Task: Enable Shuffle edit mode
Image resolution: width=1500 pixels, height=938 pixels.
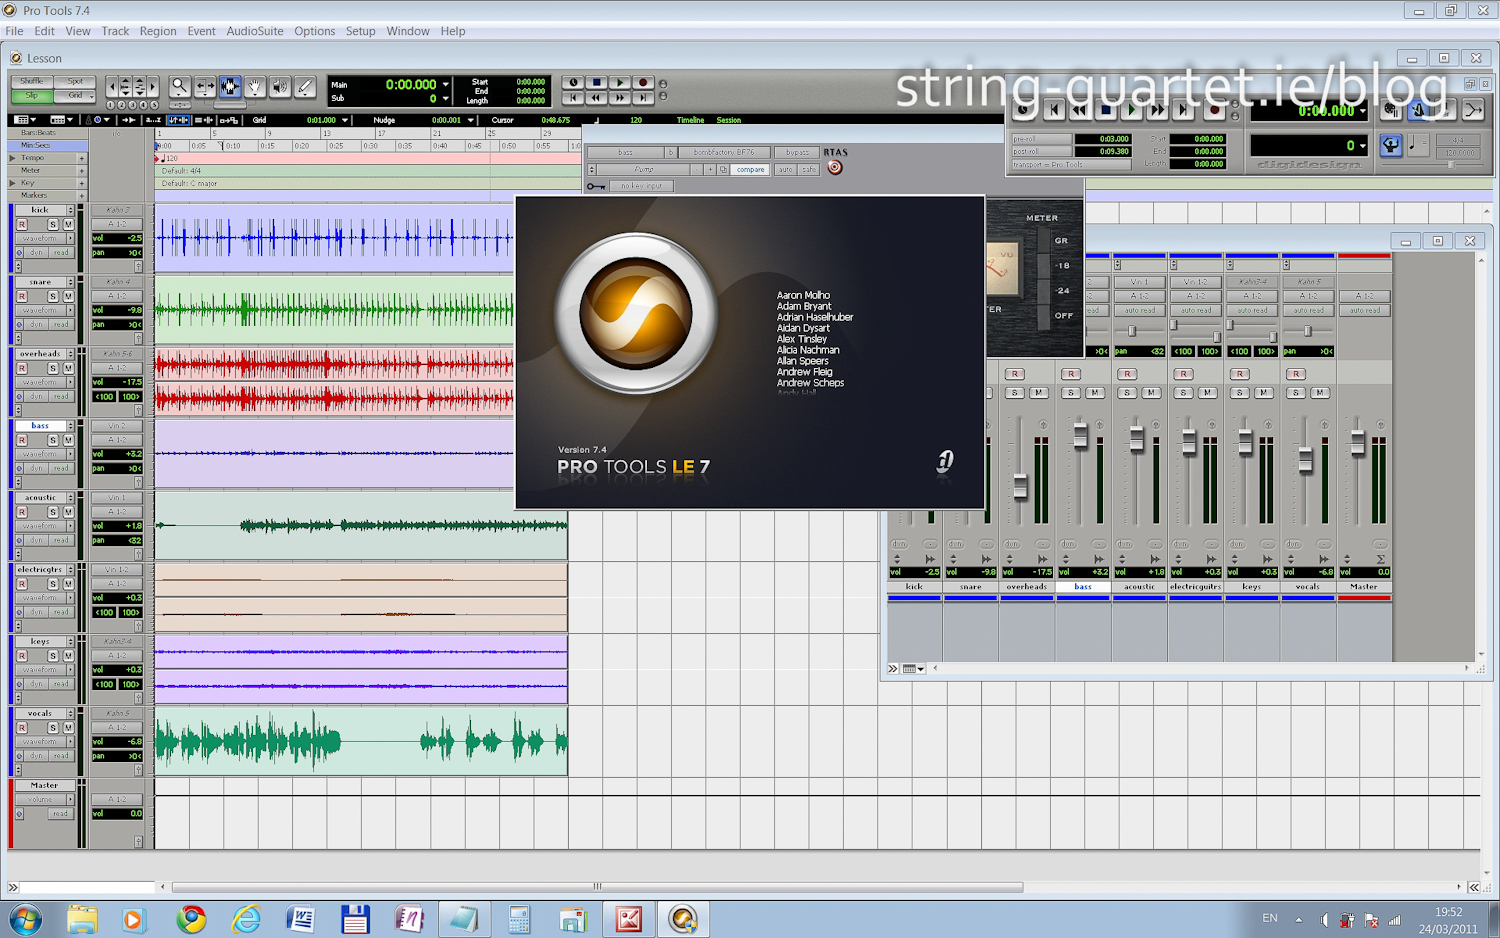Action: point(32,82)
